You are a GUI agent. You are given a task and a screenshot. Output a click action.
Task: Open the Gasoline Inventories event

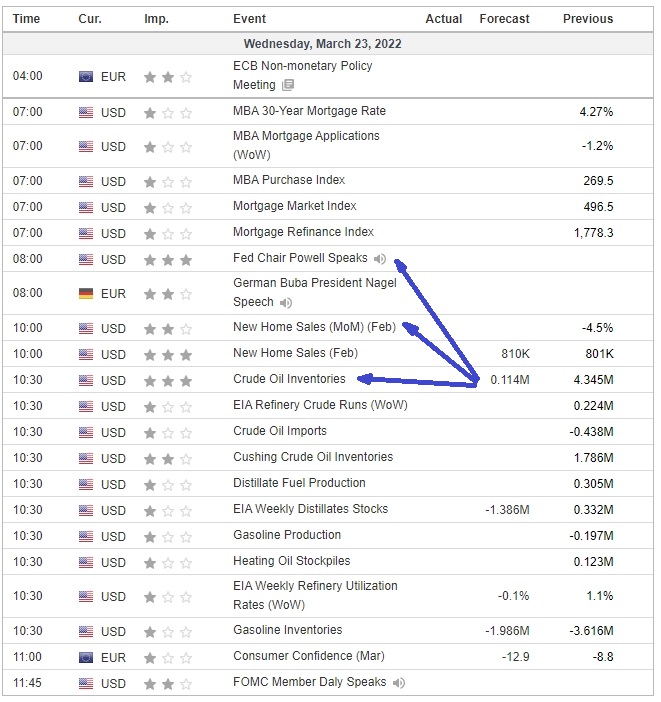click(x=288, y=629)
